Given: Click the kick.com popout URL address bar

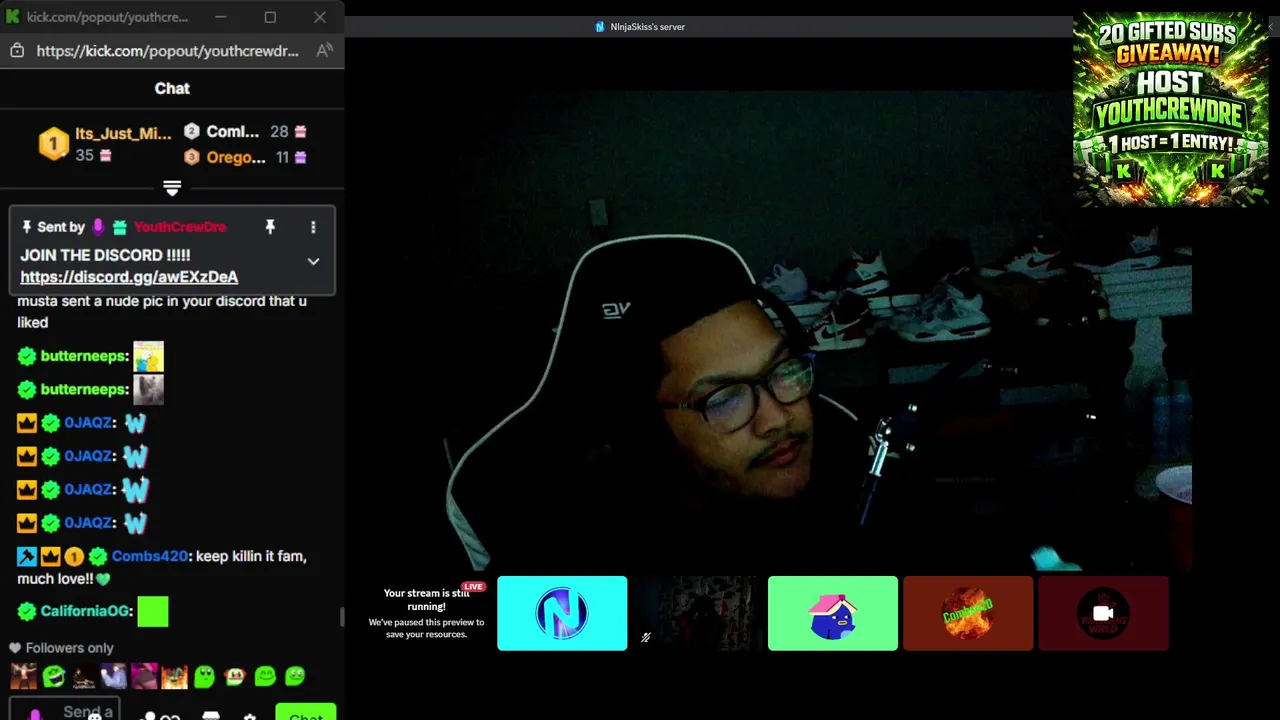Looking at the screenshot, I should 168,51.
